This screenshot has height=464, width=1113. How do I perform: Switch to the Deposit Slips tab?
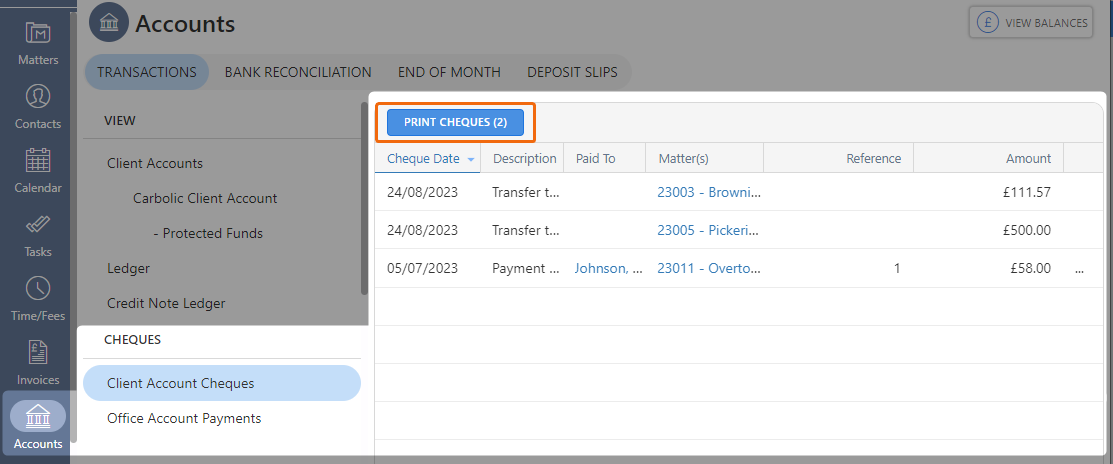click(x=572, y=72)
